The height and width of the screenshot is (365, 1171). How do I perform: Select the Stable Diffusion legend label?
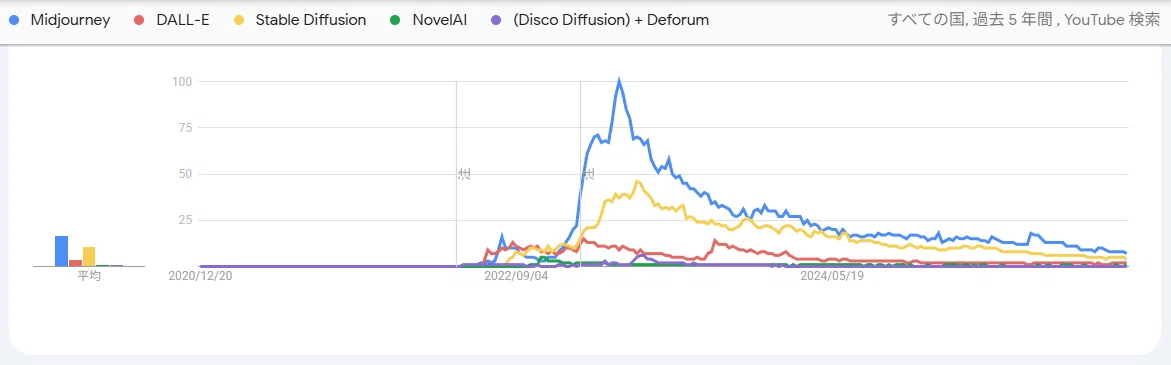pos(311,20)
